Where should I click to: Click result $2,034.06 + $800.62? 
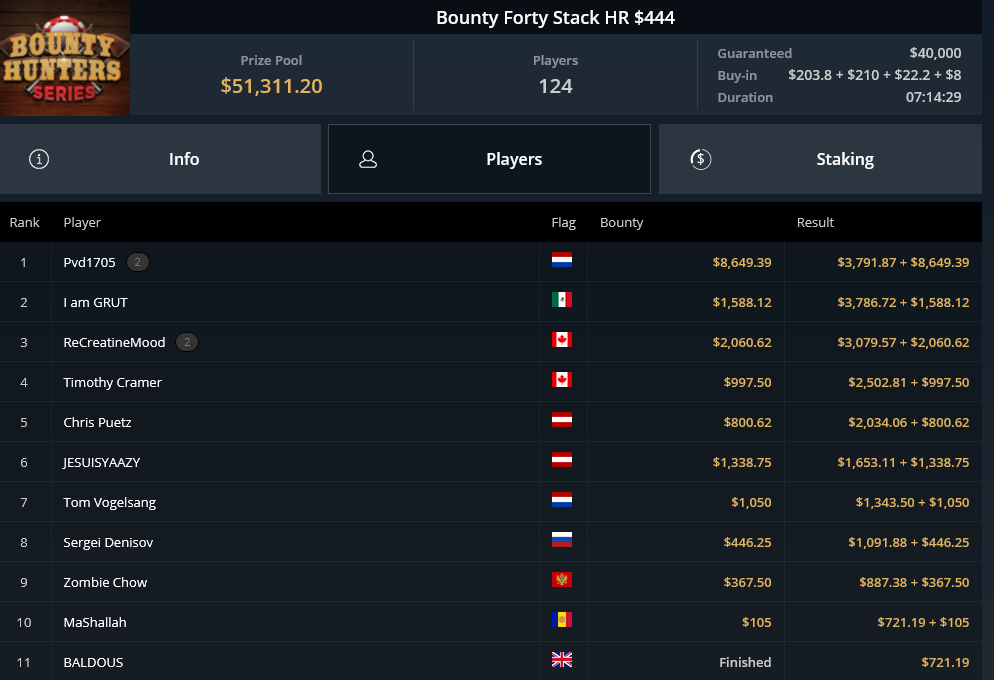[908, 422]
